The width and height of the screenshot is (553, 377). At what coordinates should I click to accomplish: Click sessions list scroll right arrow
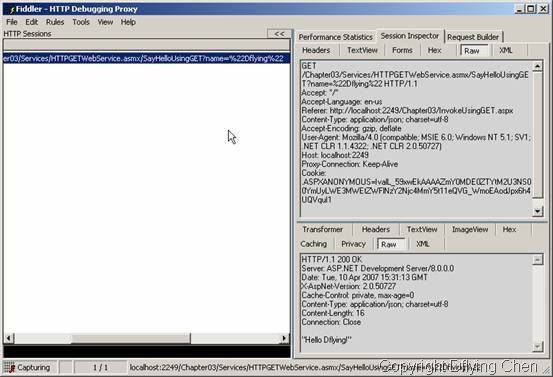tap(285, 338)
